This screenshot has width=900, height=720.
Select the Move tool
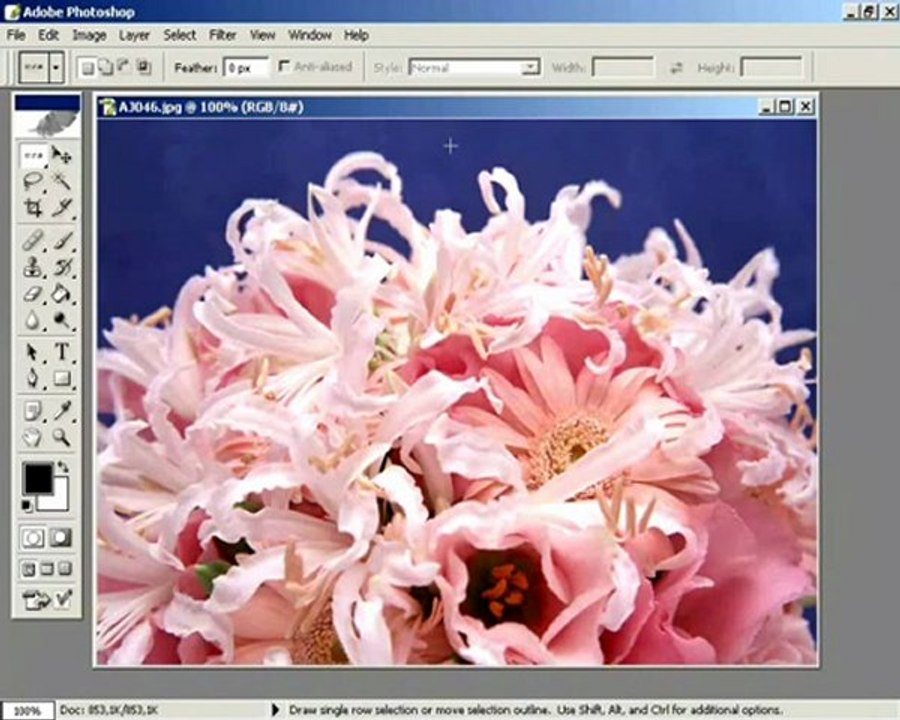(x=62, y=155)
